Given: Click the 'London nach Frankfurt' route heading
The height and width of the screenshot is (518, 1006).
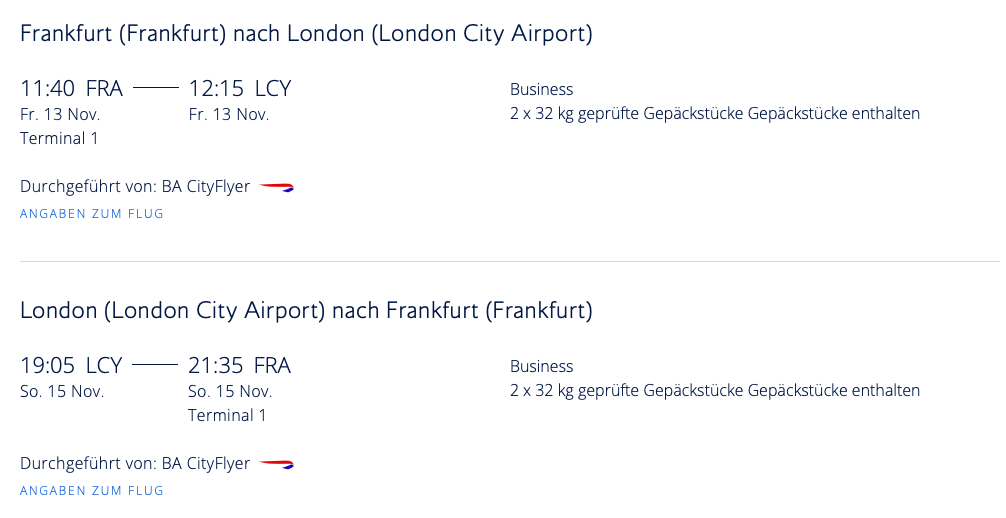Looking at the screenshot, I should (x=306, y=311).
